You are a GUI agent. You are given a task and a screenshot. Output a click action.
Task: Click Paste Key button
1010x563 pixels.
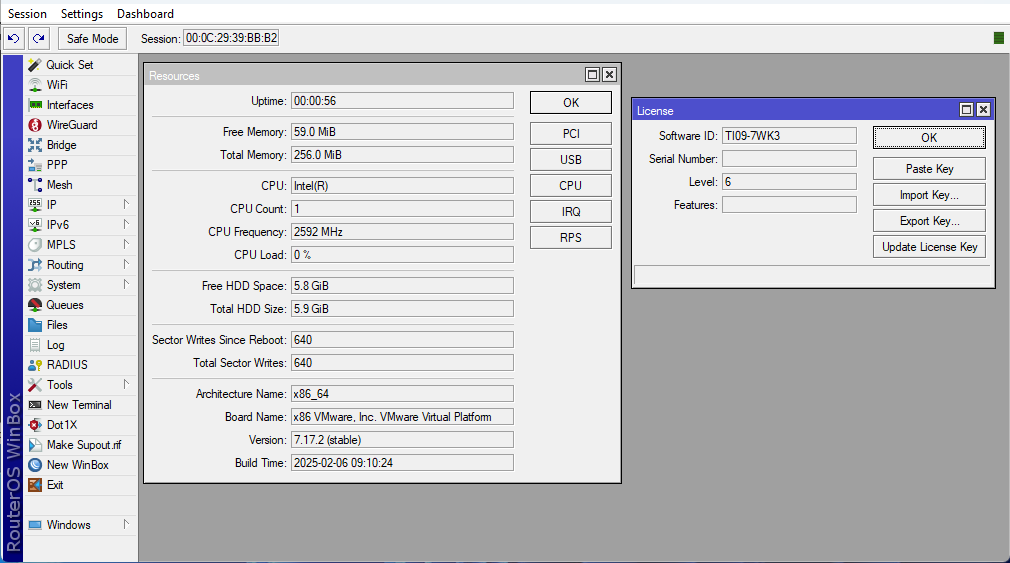tap(929, 169)
